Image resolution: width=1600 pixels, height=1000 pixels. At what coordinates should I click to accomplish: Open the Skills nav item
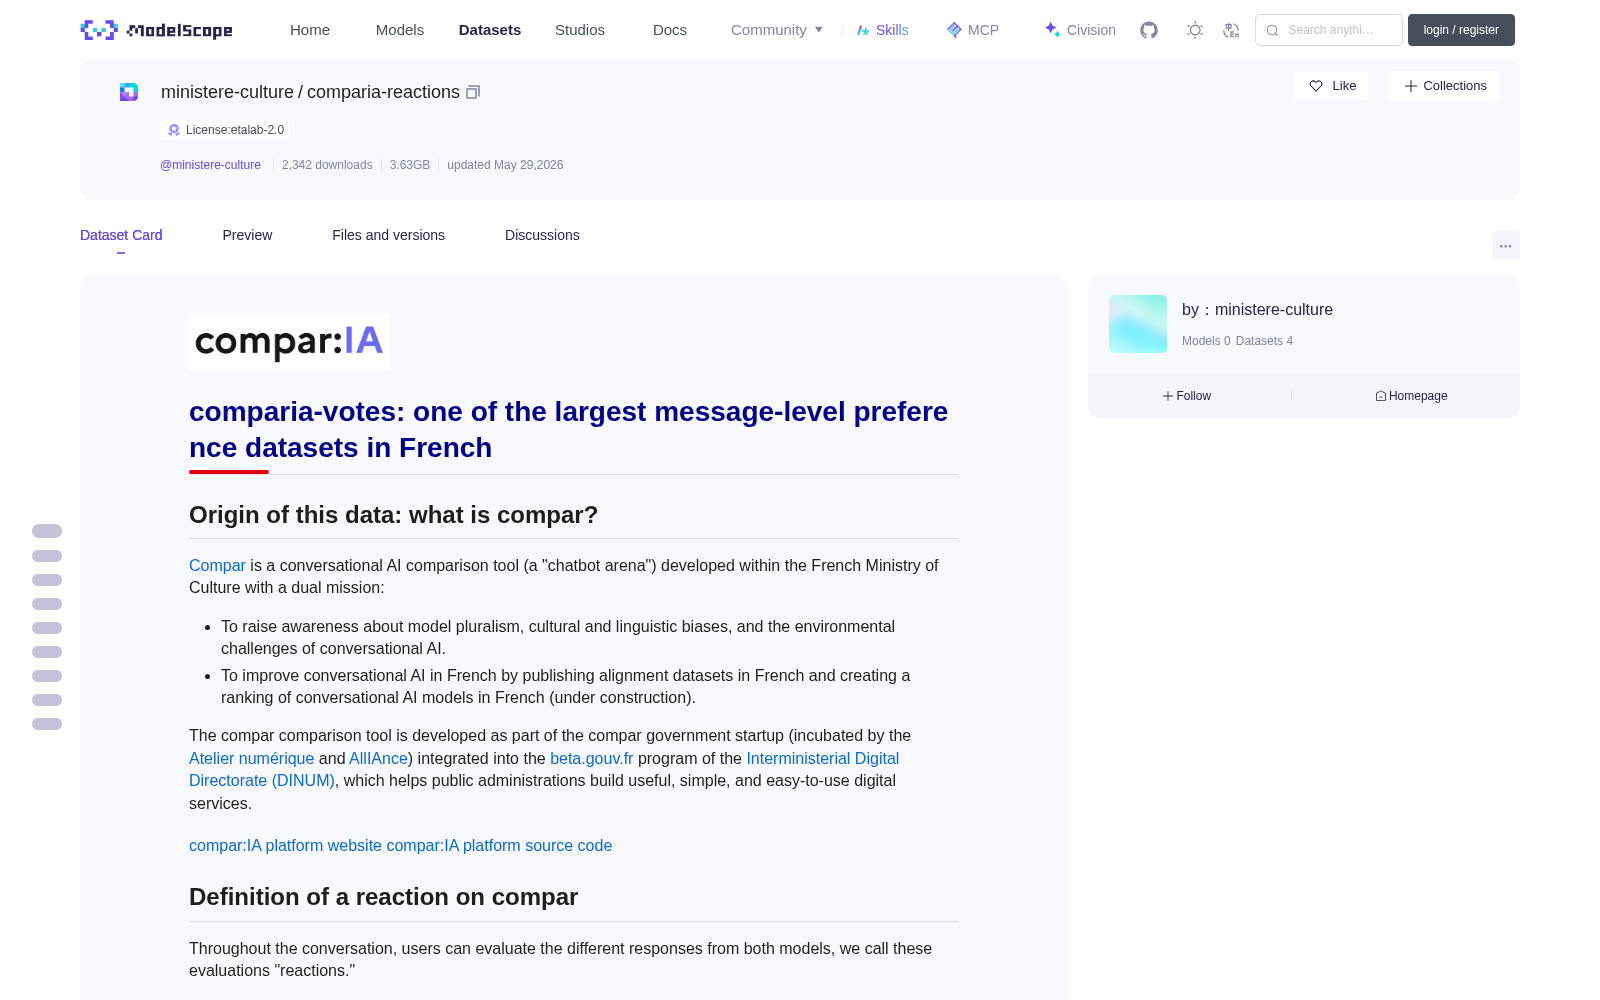point(882,30)
